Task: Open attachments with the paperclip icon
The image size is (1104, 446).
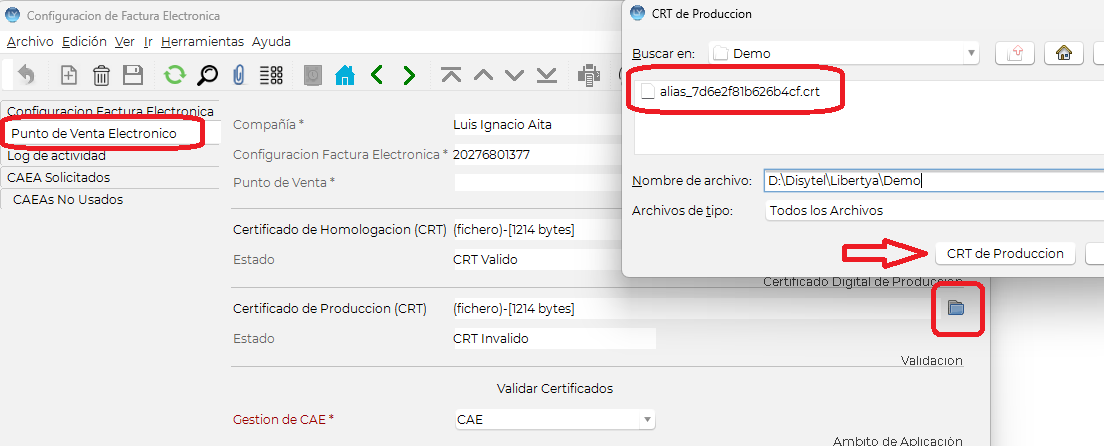Action: coord(239,75)
